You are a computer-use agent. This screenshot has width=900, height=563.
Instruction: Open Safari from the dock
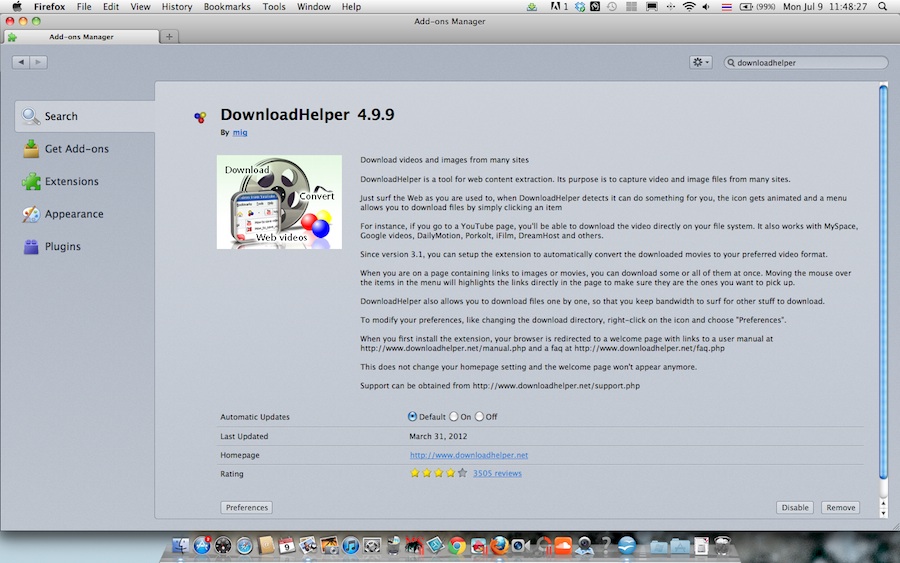click(245, 545)
